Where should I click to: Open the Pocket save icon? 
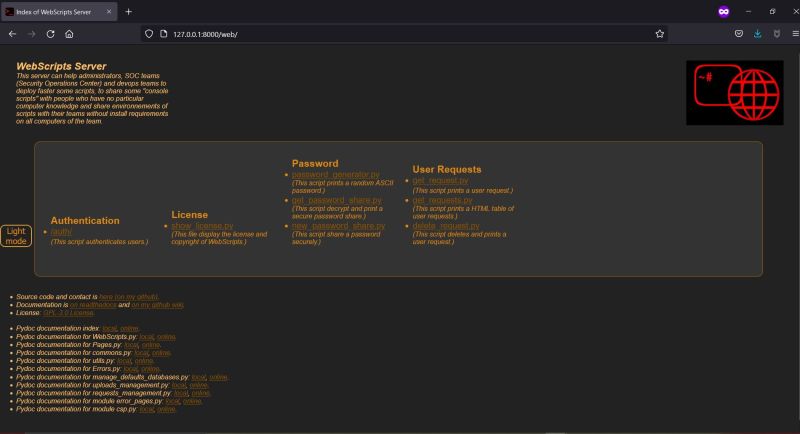click(x=739, y=34)
